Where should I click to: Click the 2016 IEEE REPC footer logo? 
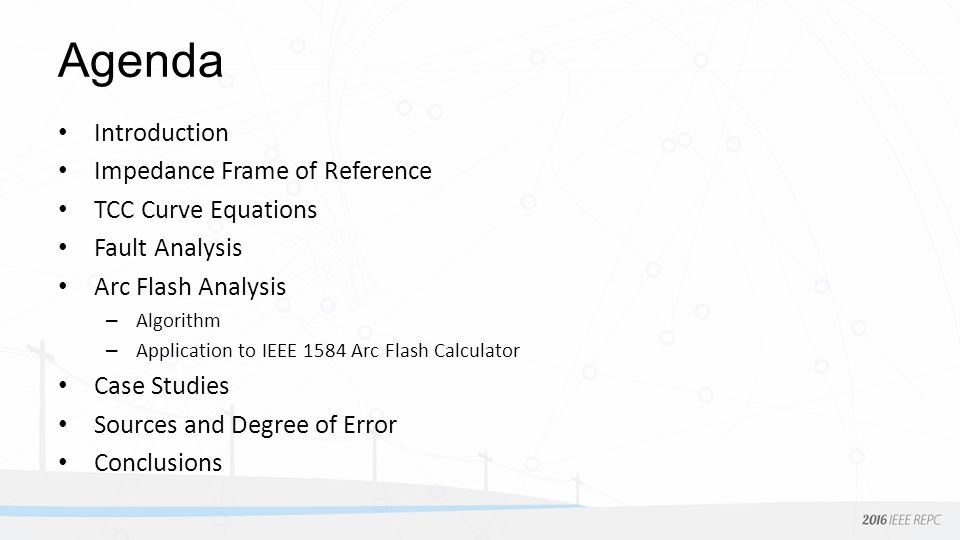pos(901,520)
